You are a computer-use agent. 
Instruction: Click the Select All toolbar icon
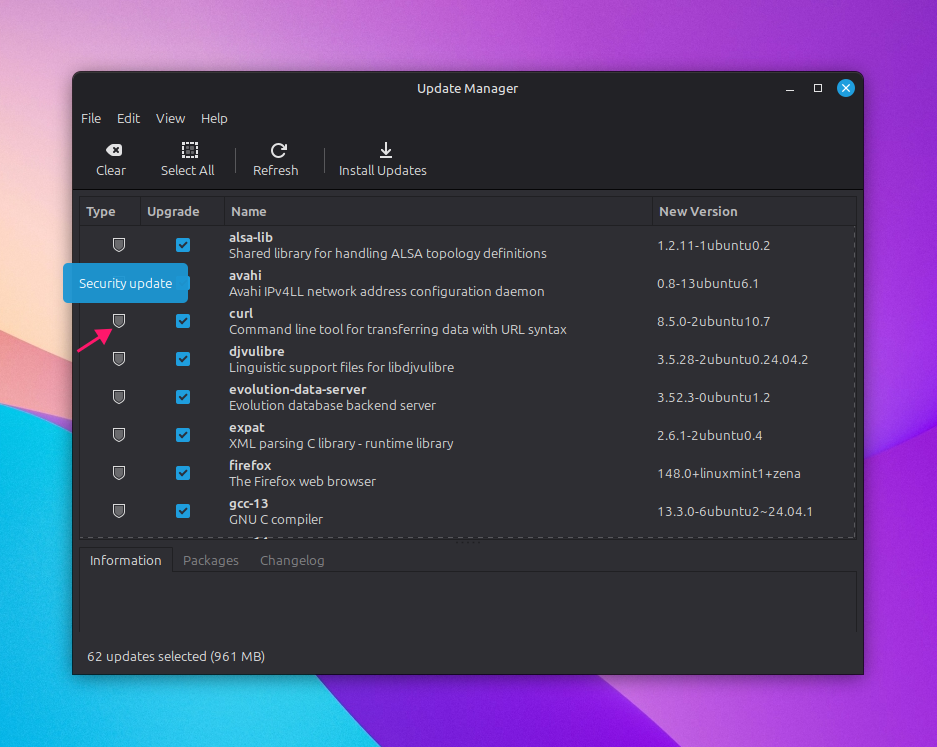[x=189, y=149]
